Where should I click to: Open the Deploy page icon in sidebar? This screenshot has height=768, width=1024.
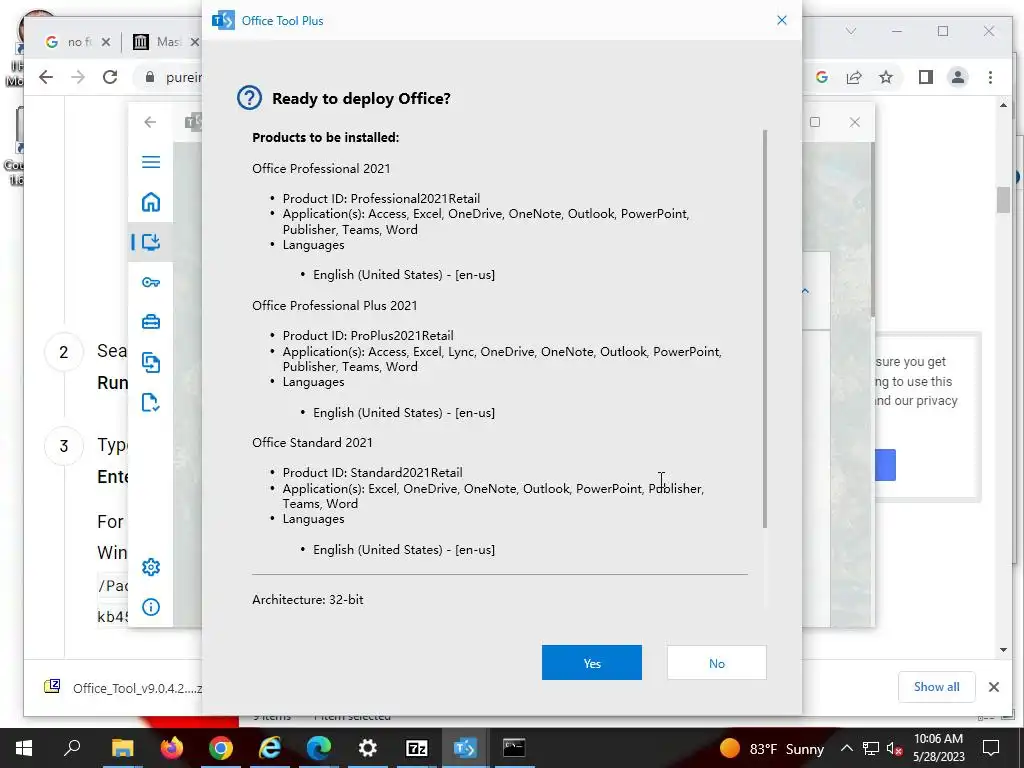[x=151, y=242]
